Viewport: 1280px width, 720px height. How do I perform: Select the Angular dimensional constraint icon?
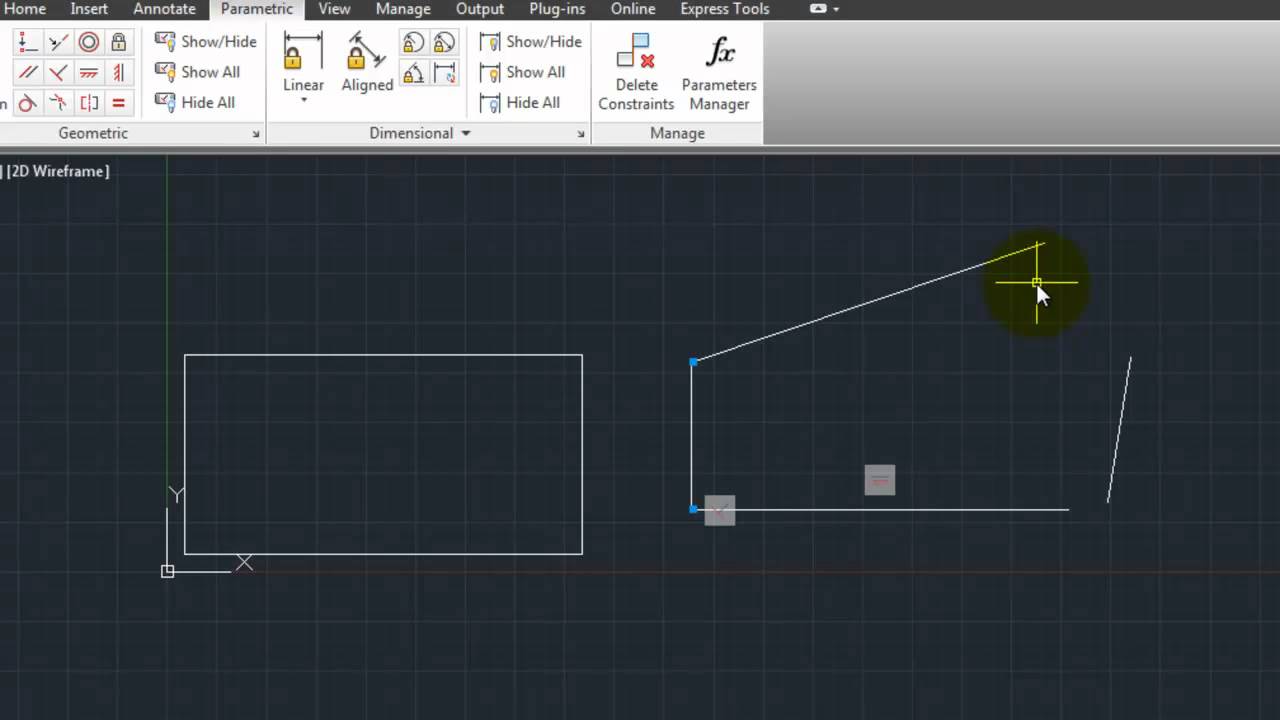coord(413,72)
